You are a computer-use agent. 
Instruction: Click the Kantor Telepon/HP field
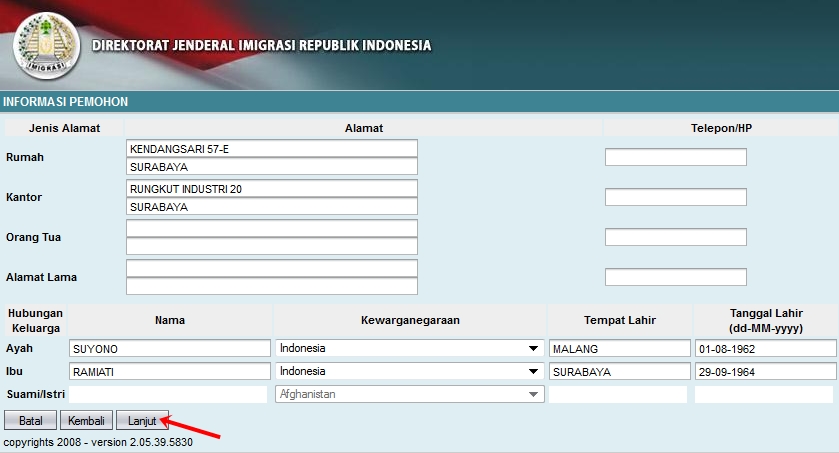click(676, 197)
